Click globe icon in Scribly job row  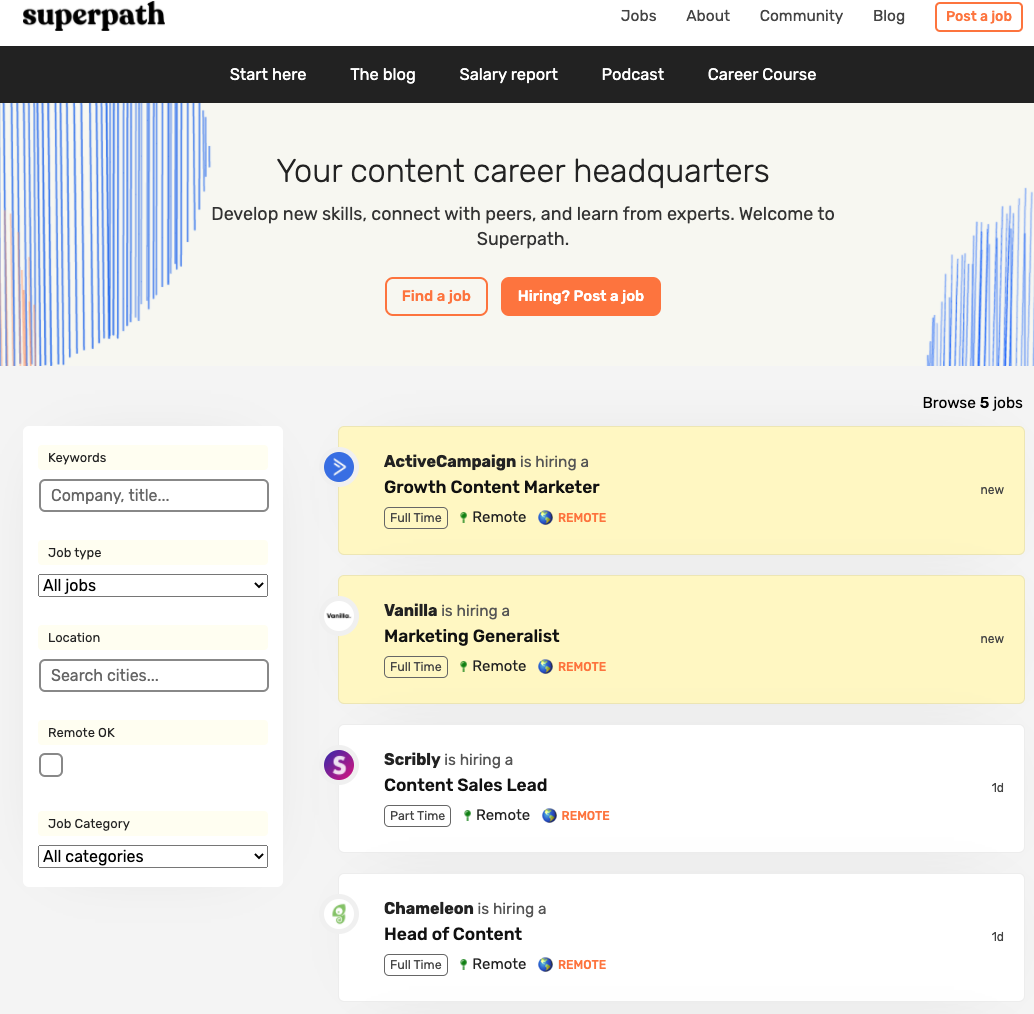[x=549, y=816]
